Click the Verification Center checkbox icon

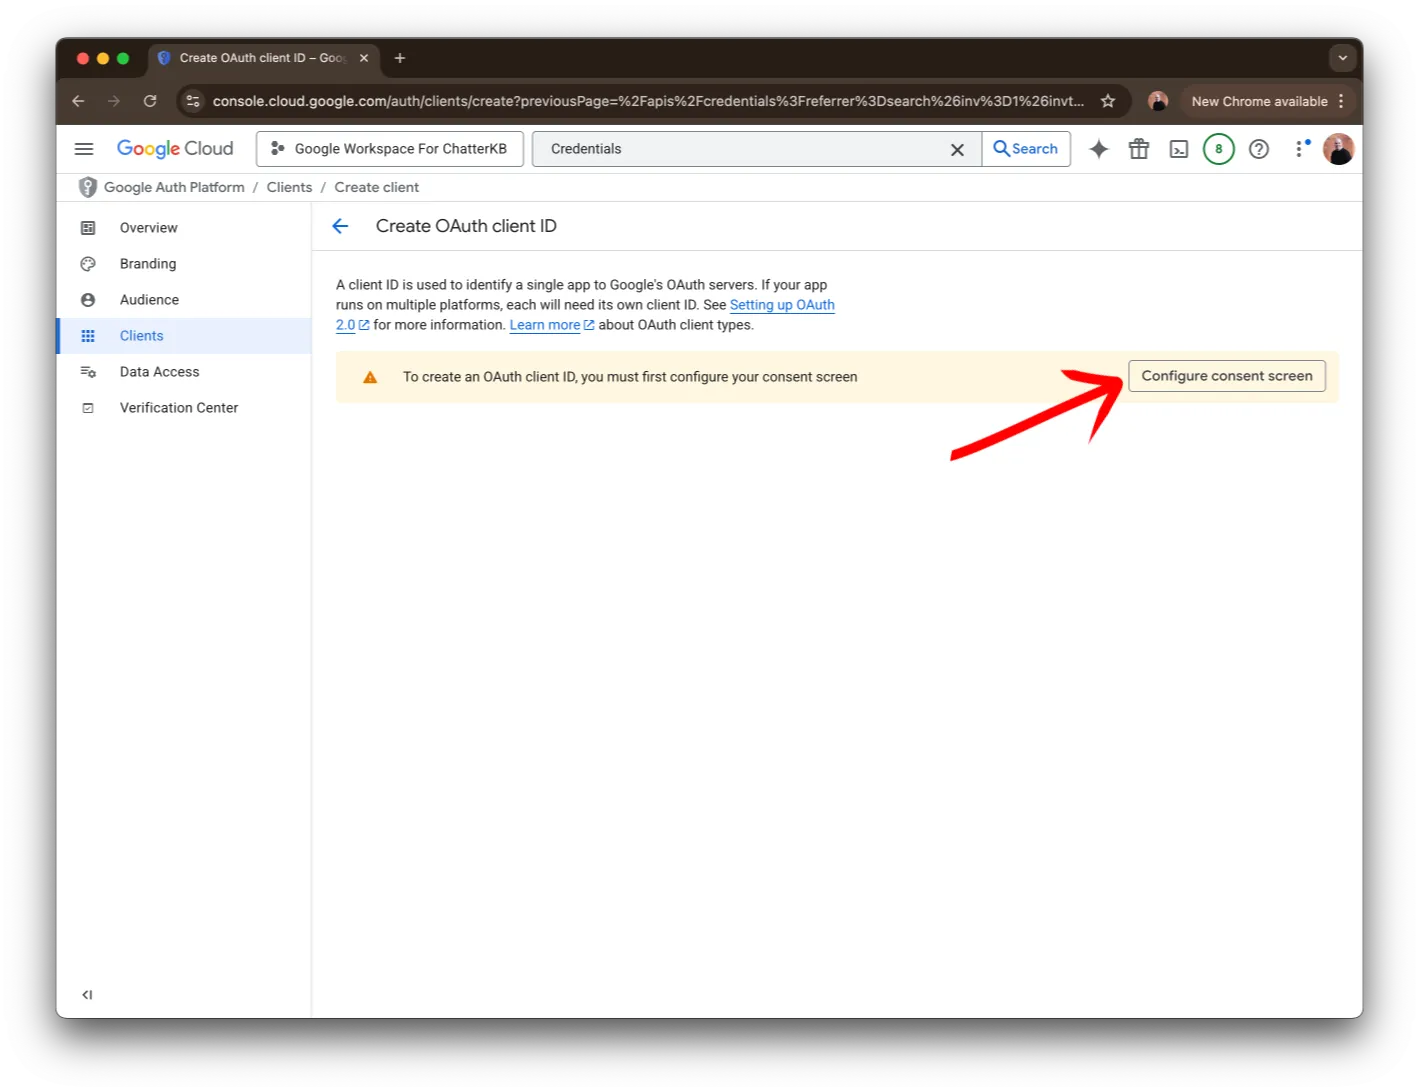(x=88, y=408)
